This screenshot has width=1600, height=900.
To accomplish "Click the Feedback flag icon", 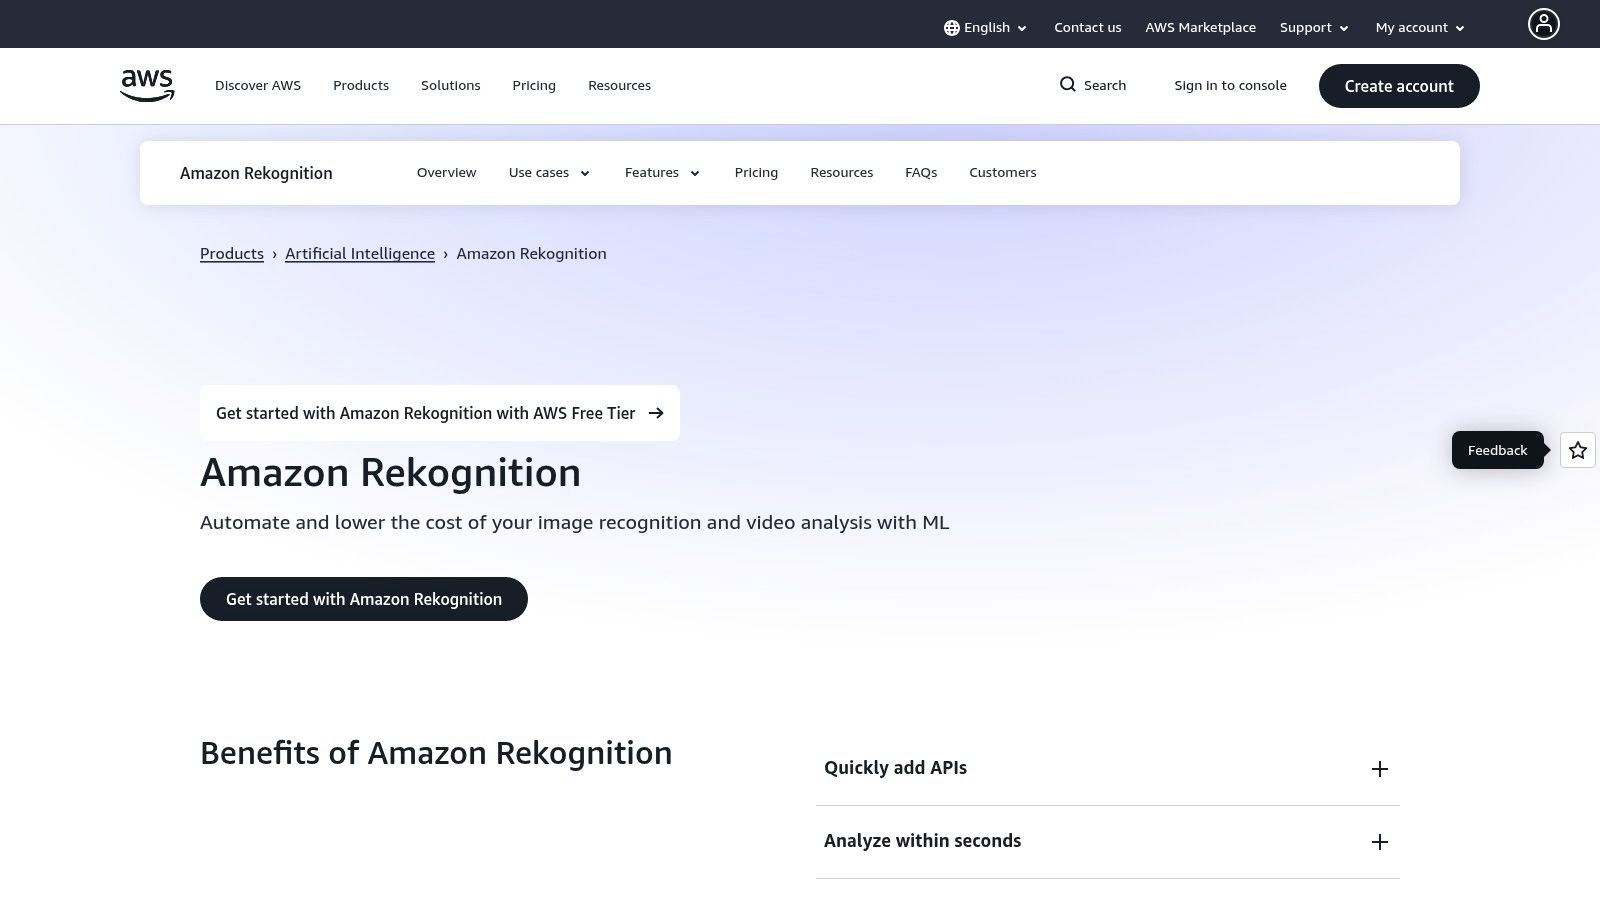I will 1497,450.
